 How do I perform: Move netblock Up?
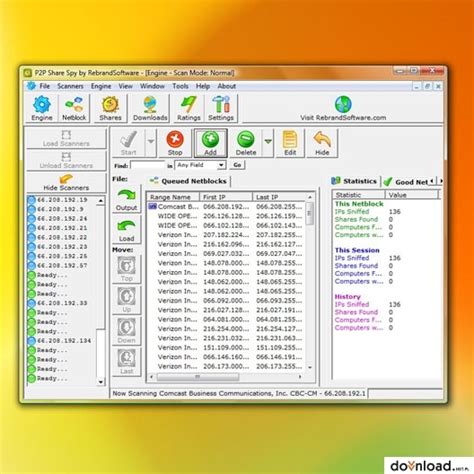[126, 300]
